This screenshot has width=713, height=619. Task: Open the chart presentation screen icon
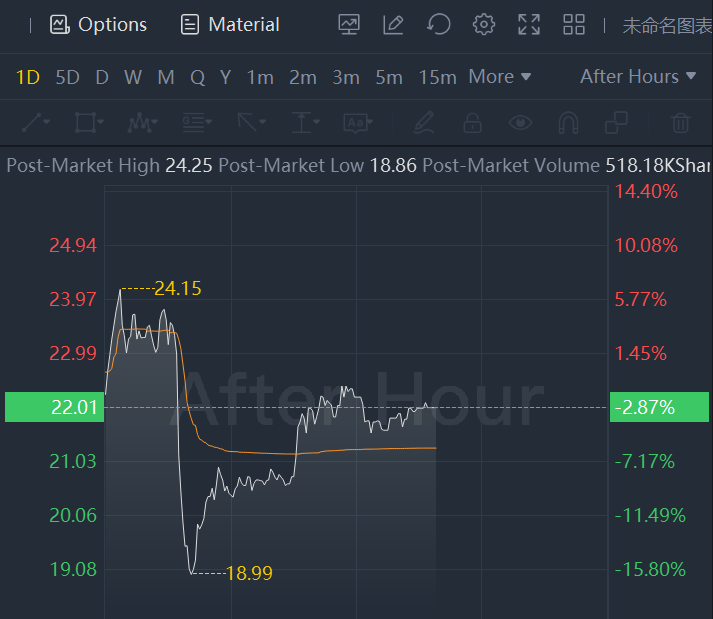tap(349, 25)
